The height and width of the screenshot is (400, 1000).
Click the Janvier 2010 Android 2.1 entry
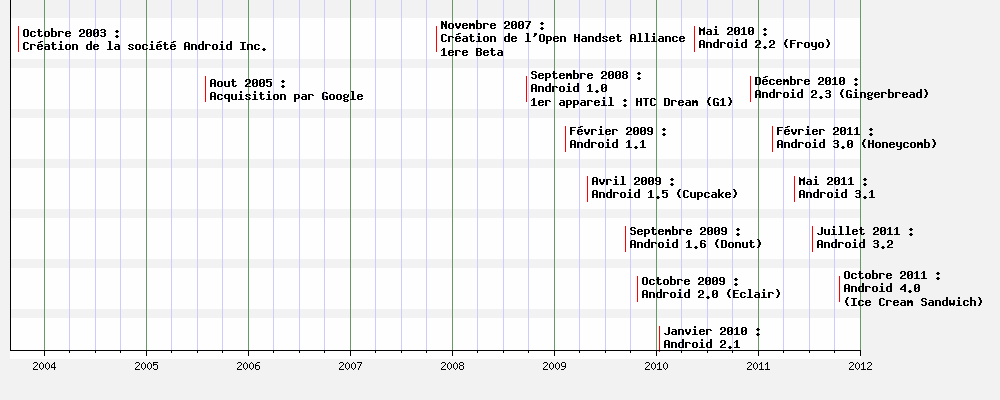click(711, 337)
